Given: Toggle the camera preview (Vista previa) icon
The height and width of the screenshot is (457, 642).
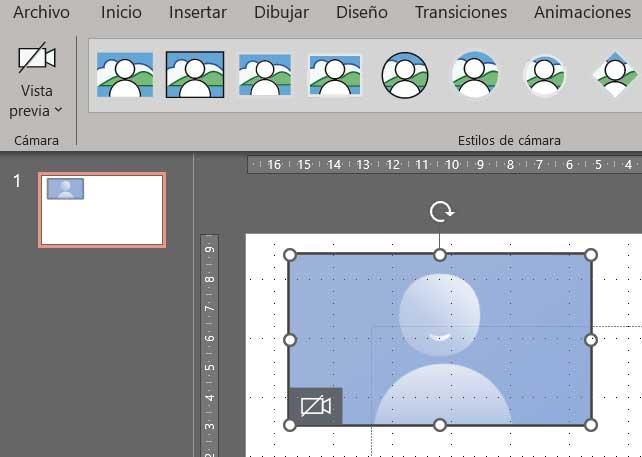Looking at the screenshot, I should tap(36, 58).
